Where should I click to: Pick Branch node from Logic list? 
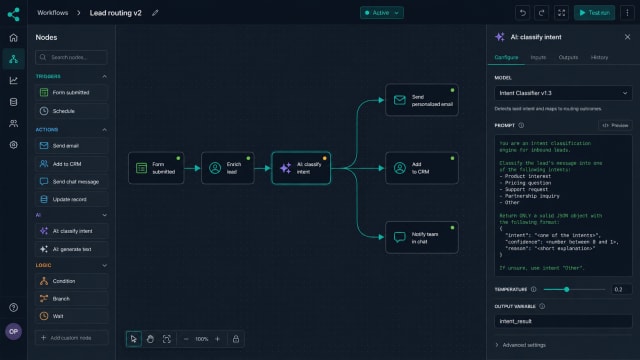[x=71, y=299]
